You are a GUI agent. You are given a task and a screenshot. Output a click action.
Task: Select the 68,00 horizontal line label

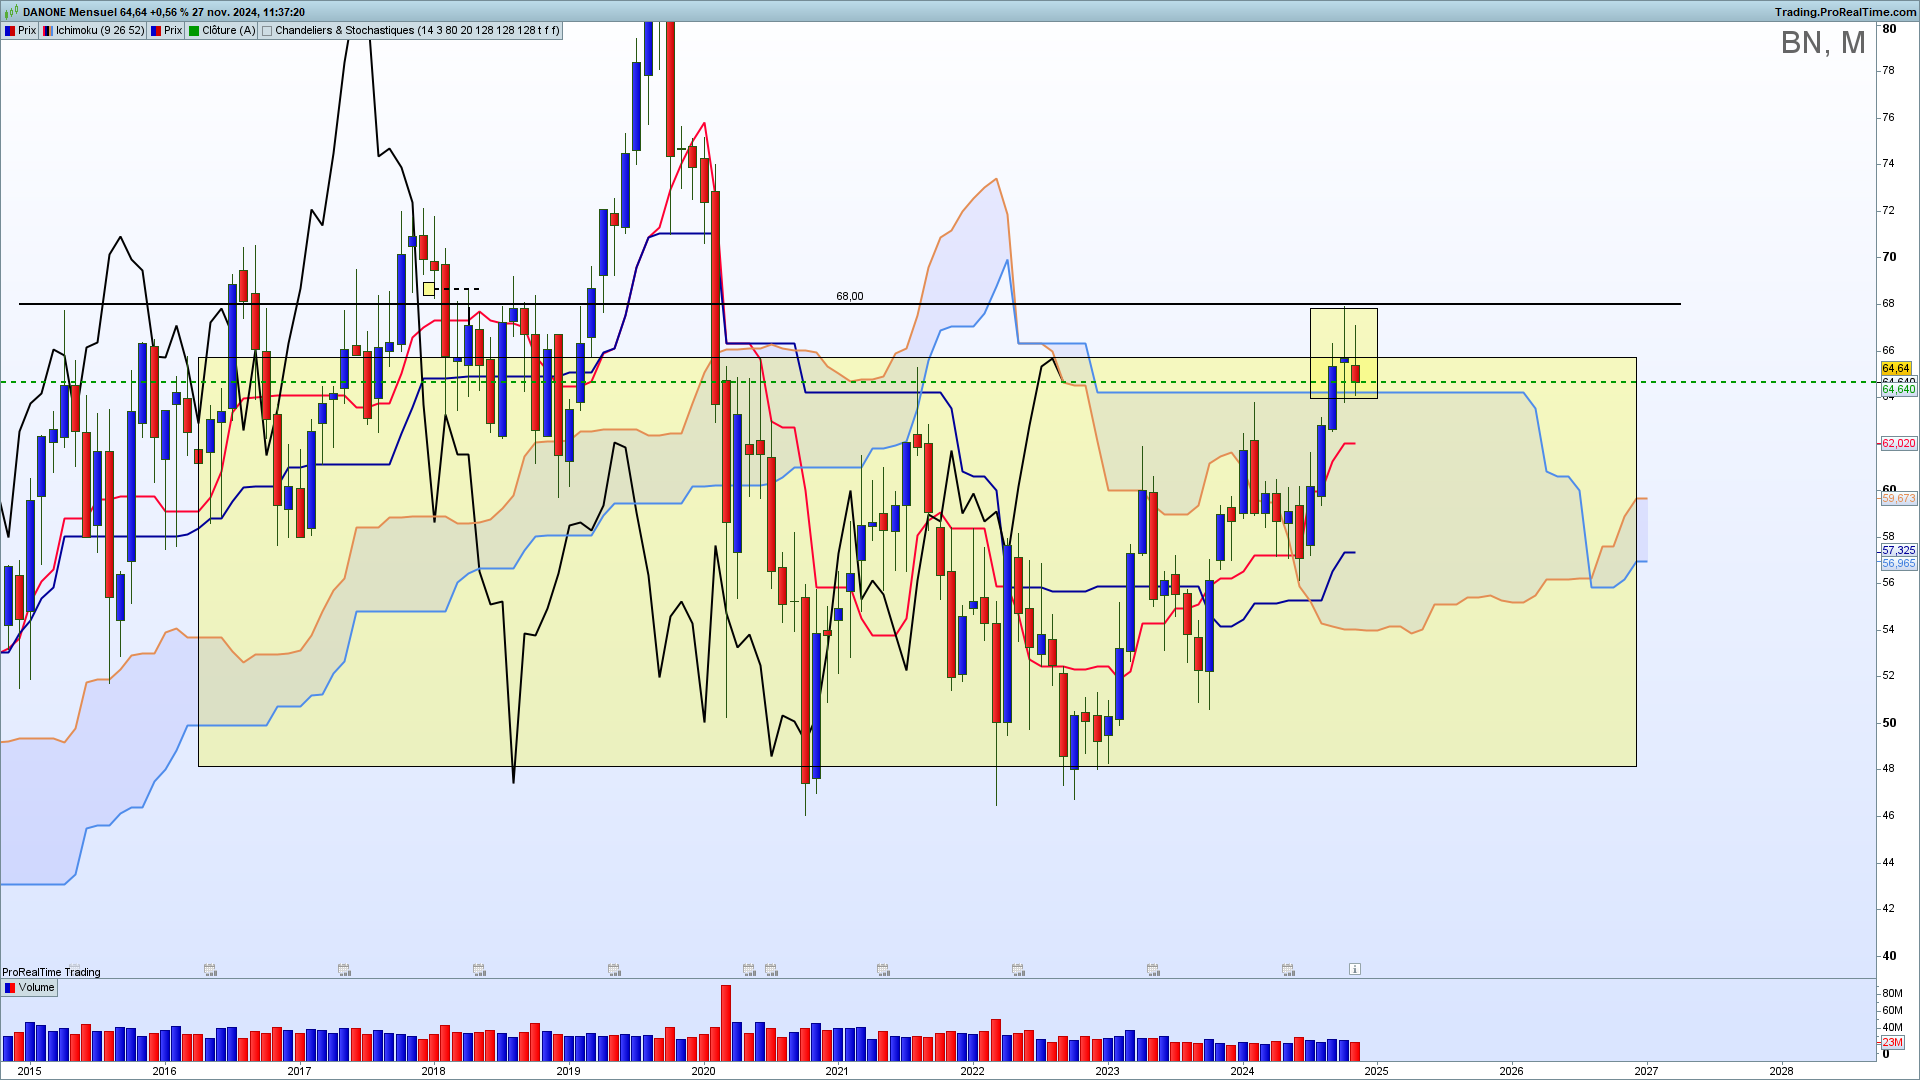tap(850, 296)
